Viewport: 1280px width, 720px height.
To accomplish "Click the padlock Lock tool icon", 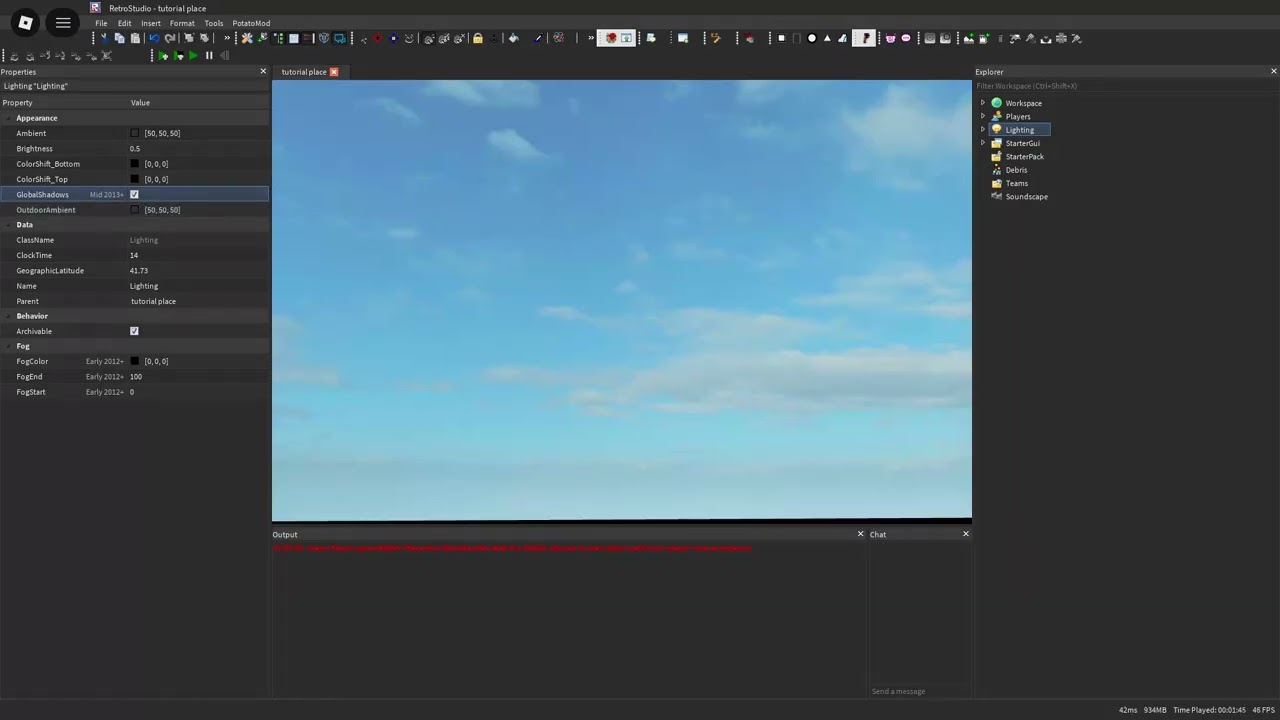I will tap(478, 38).
